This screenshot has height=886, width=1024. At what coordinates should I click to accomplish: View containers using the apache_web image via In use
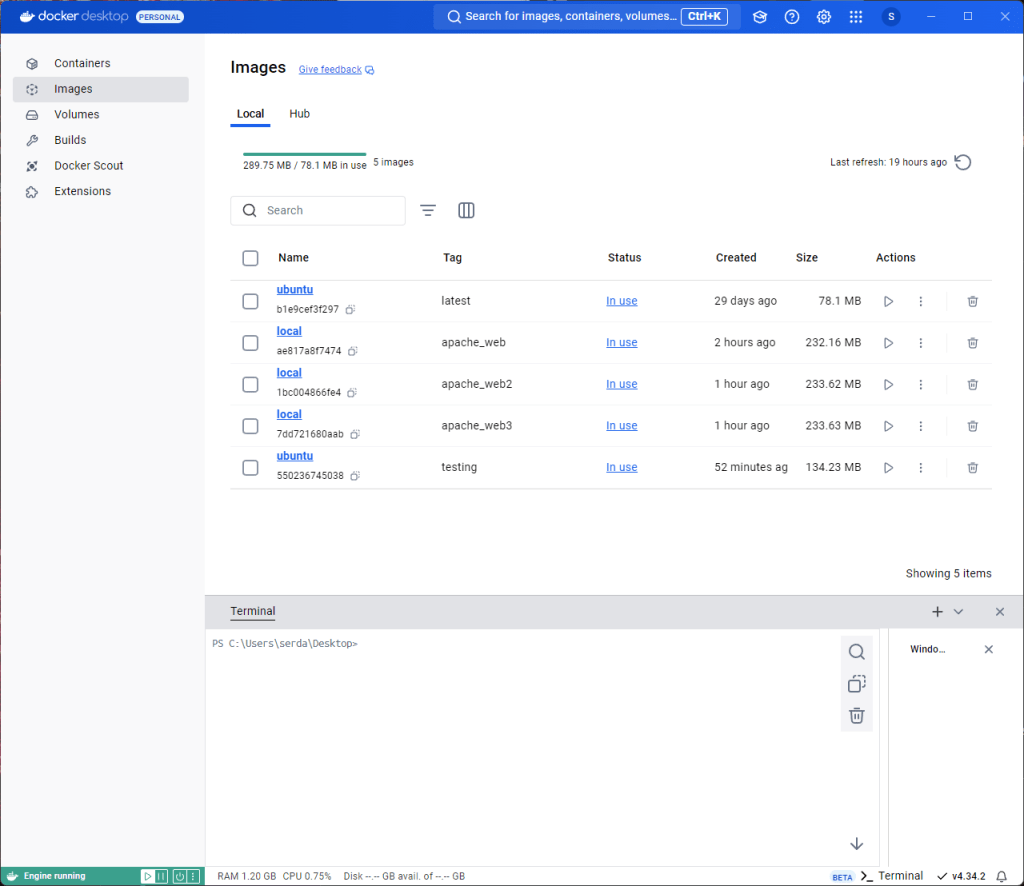[621, 342]
